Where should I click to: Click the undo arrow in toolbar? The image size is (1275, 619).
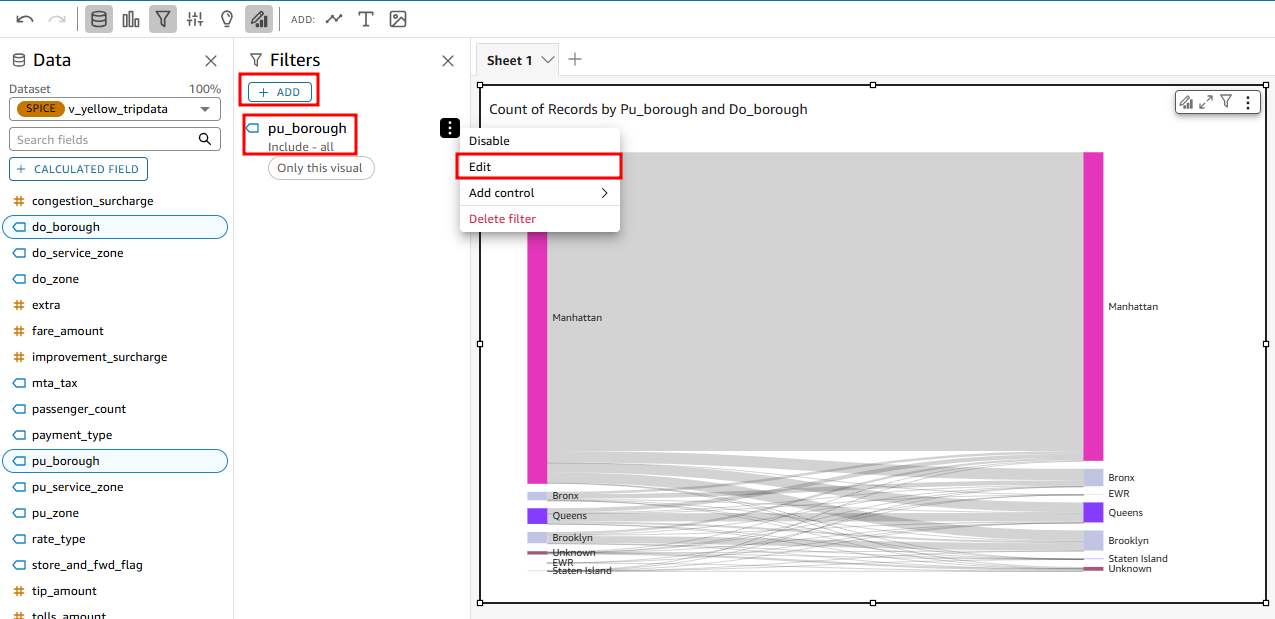(25, 19)
